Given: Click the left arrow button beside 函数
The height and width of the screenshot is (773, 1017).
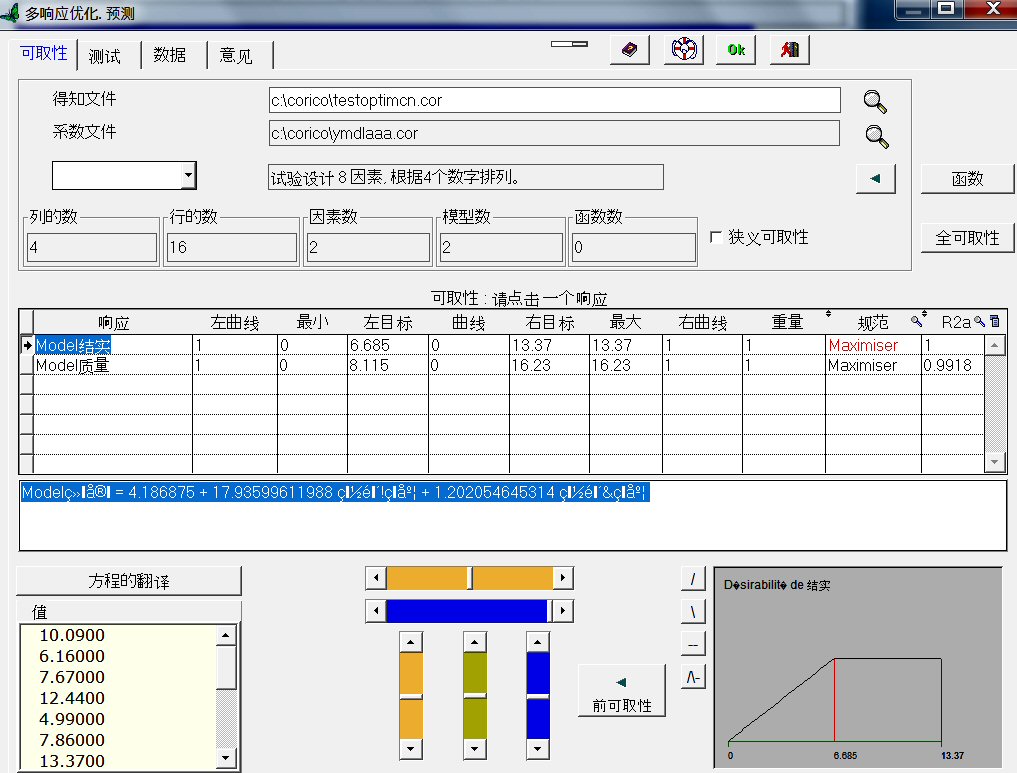Looking at the screenshot, I should [876, 179].
